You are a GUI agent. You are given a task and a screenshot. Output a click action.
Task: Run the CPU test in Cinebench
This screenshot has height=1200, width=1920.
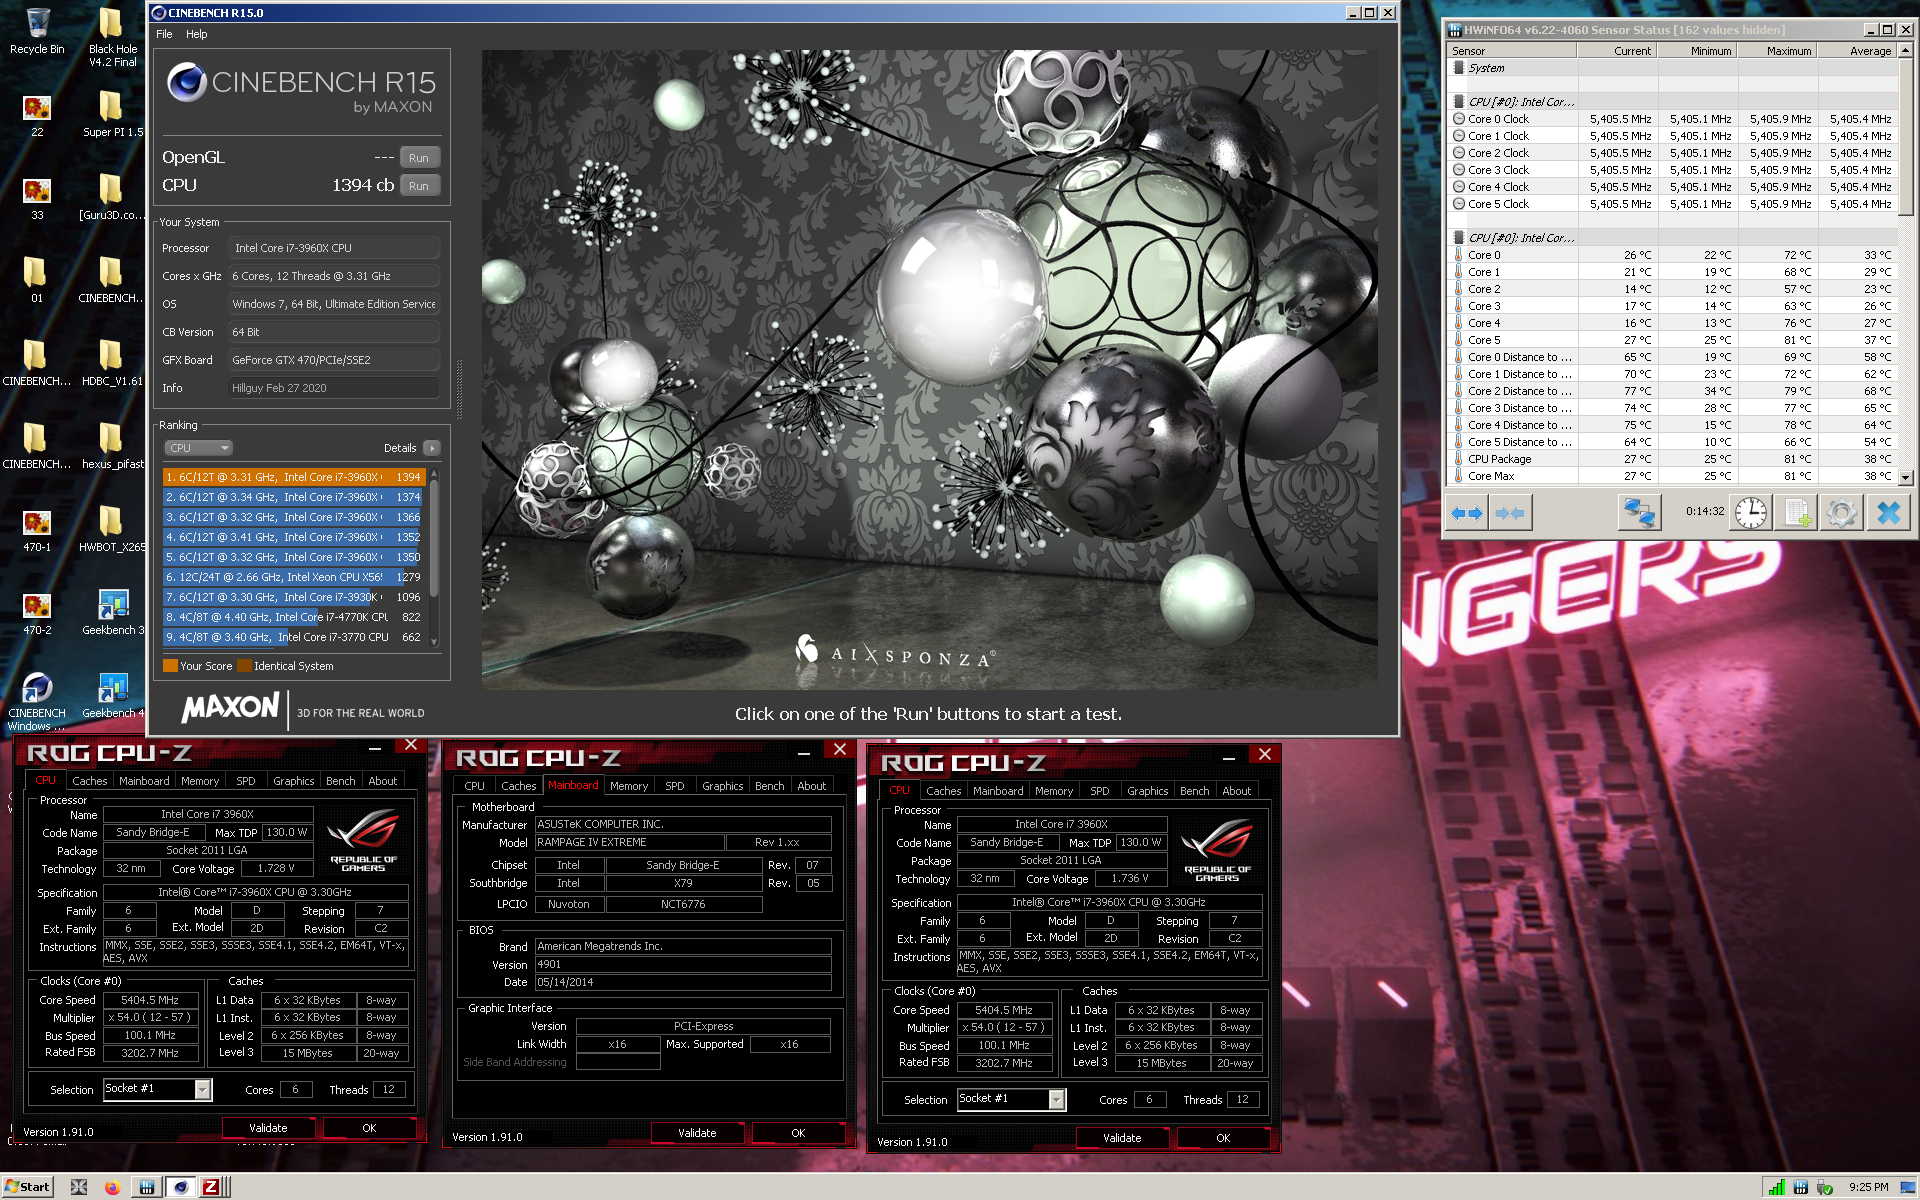point(418,186)
